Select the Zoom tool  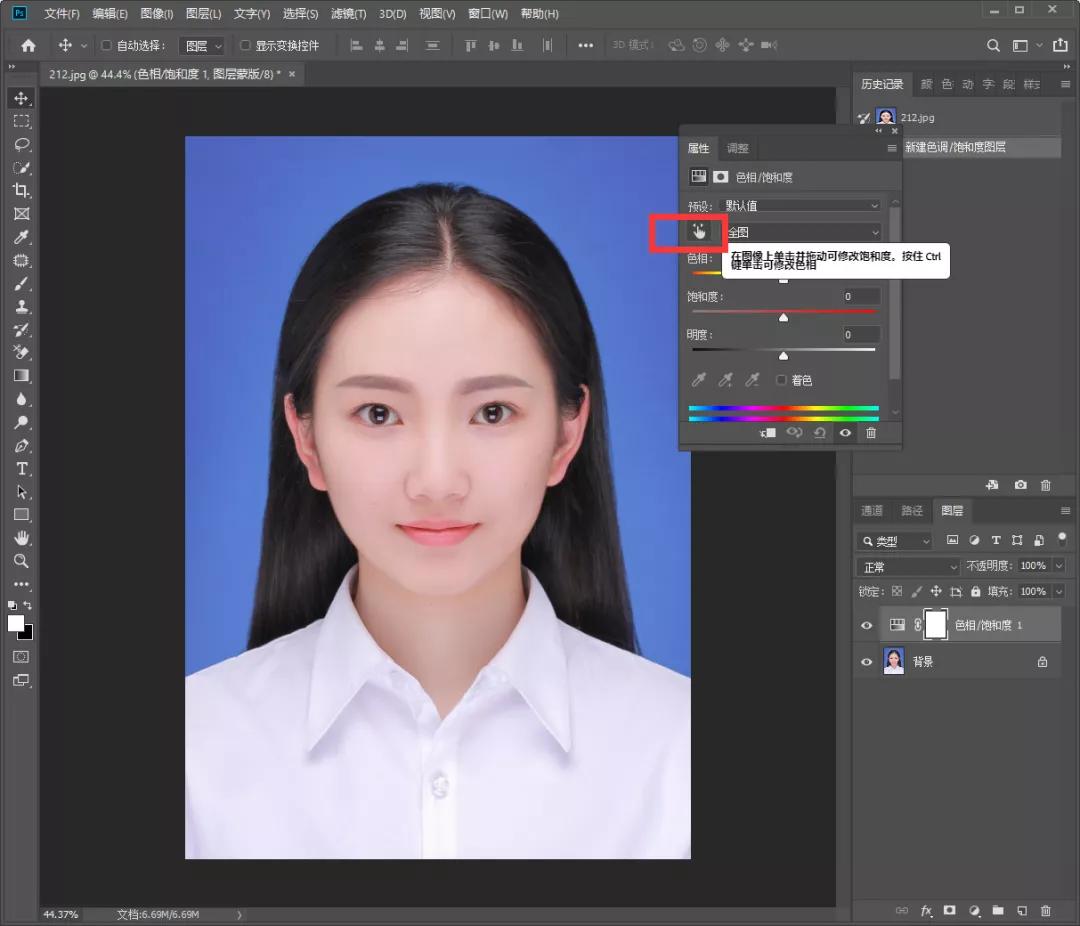click(21, 561)
